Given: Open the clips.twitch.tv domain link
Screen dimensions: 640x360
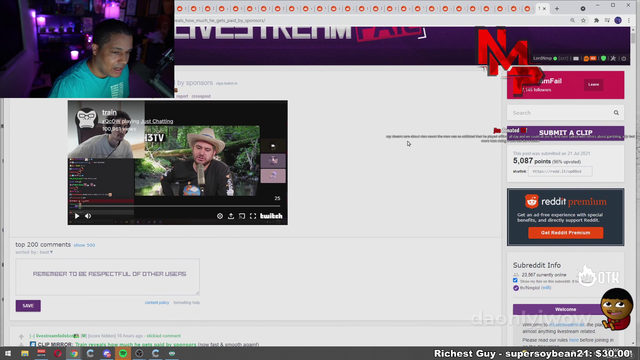Looking at the screenshot, I should (227, 83).
